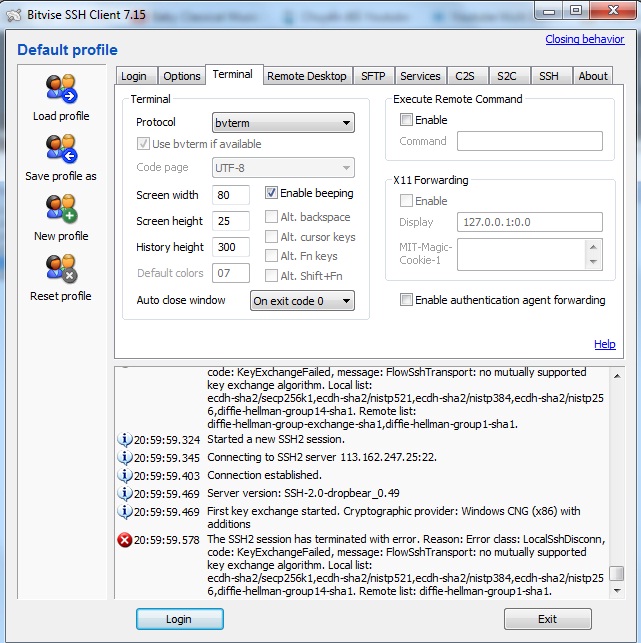Open the Remote Desktop tab
Screen dimensions: 641x643
coord(307,76)
